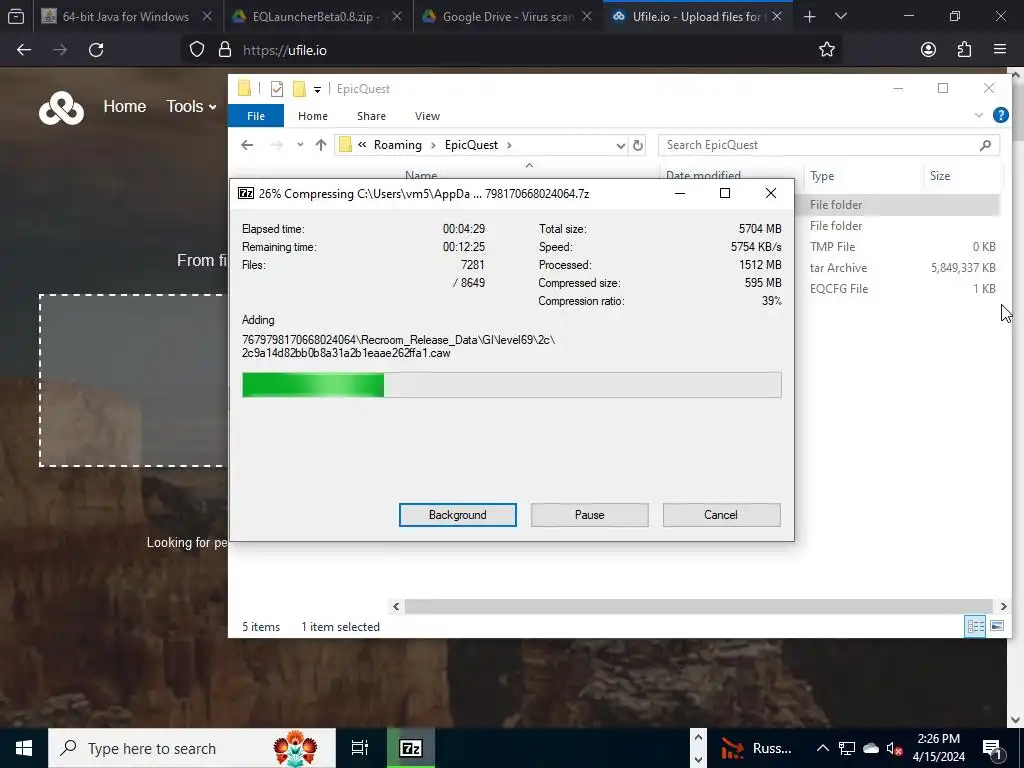This screenshot has width=1024, height=768.
Task: Open the network tray icon
Action: 847,748
